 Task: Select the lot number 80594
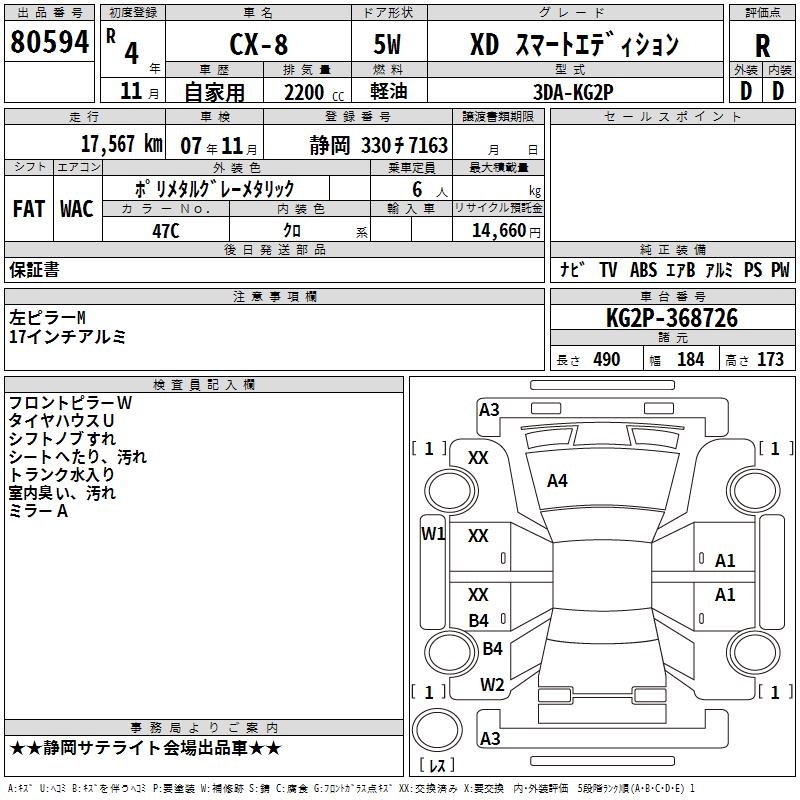point(49,42)
